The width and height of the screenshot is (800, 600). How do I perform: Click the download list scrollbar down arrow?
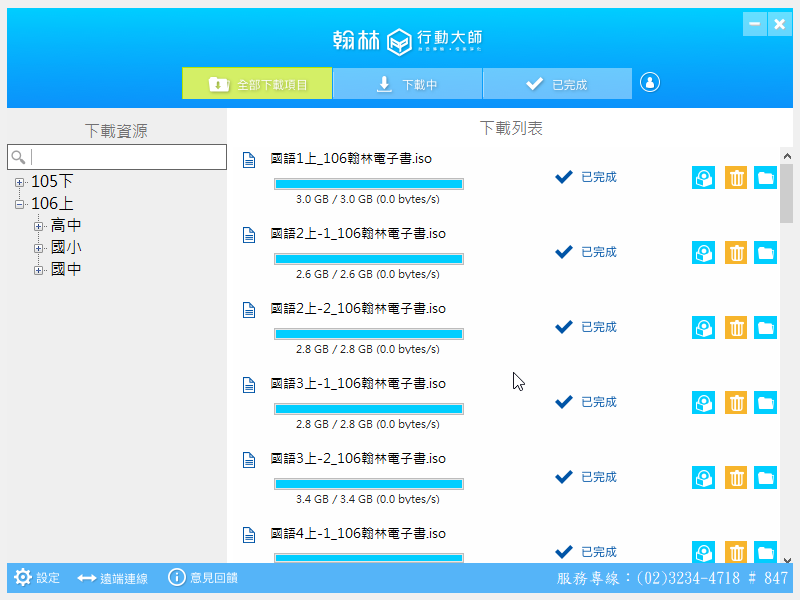point(787,559)
